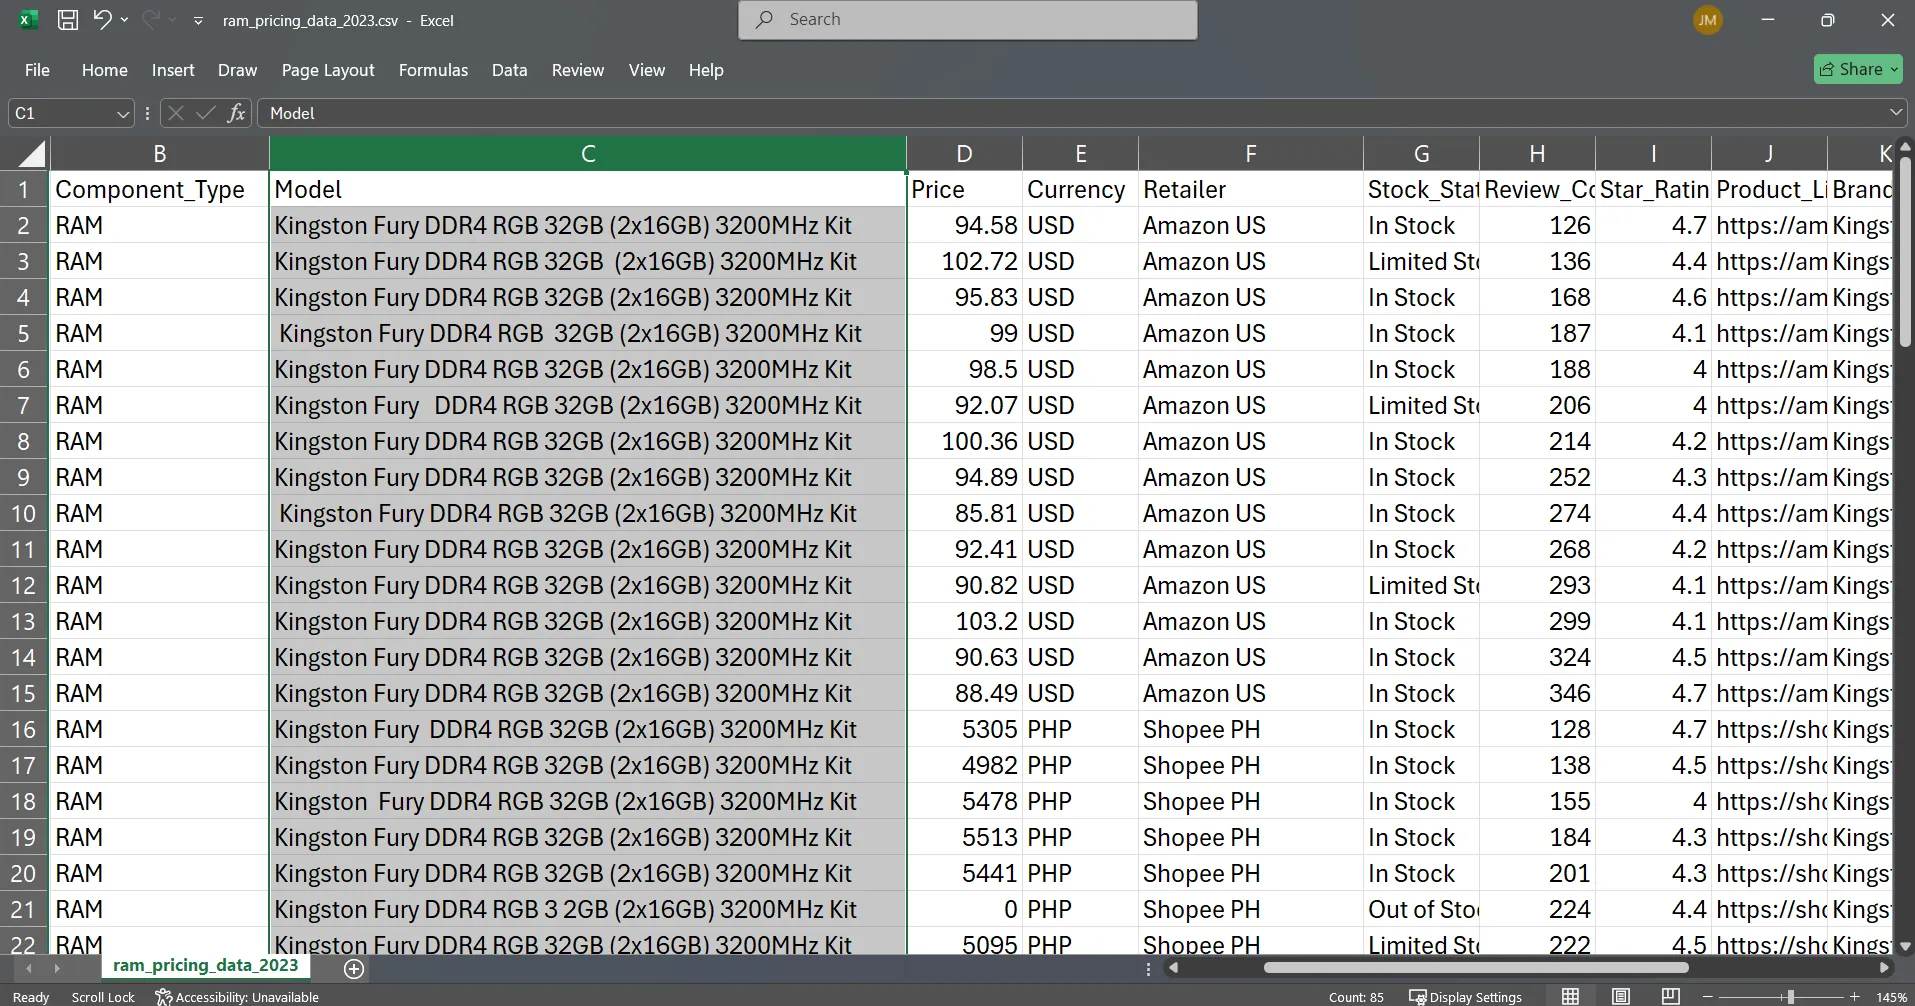This screenshot has width=1915, height=1006.
Task: Confirm cell entry with the checkmark icon
Action: pos(205,113)
